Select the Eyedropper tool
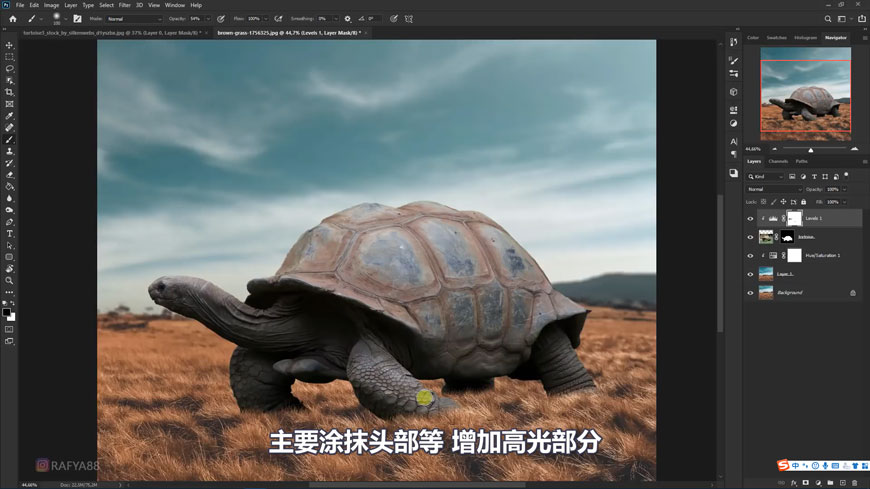Viewport: 870px width, 489px height. coord(10,116)
